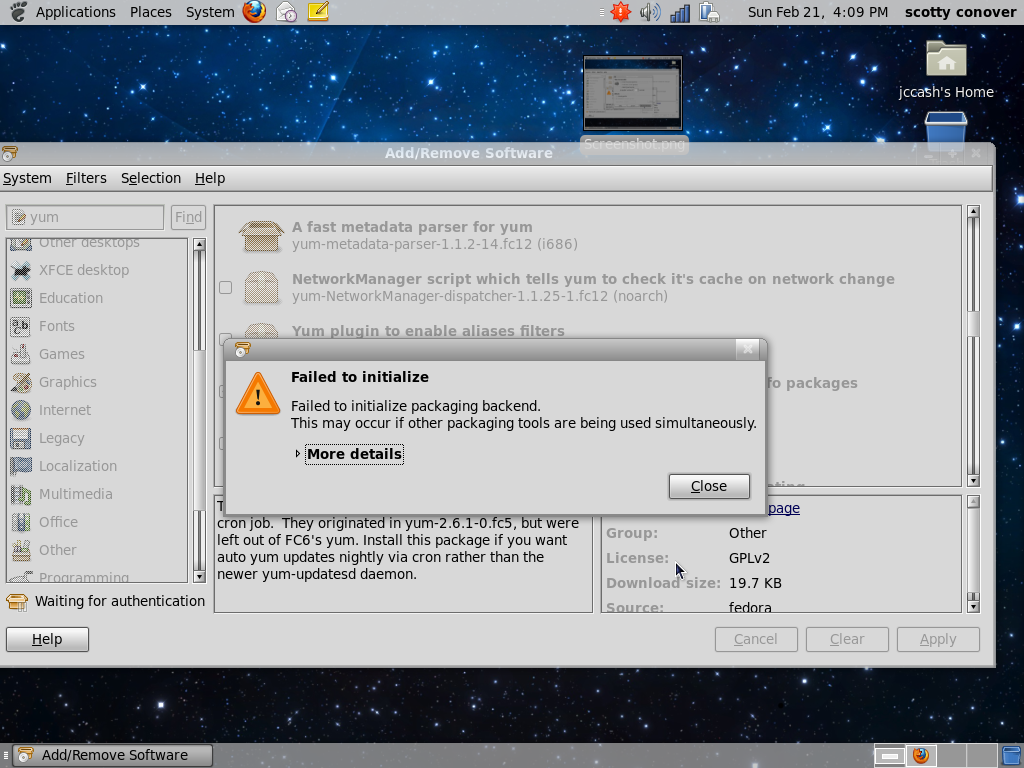Open the Evolution mail launcher icon
This screenshot has width=1024, height=768.
[286, 12]
